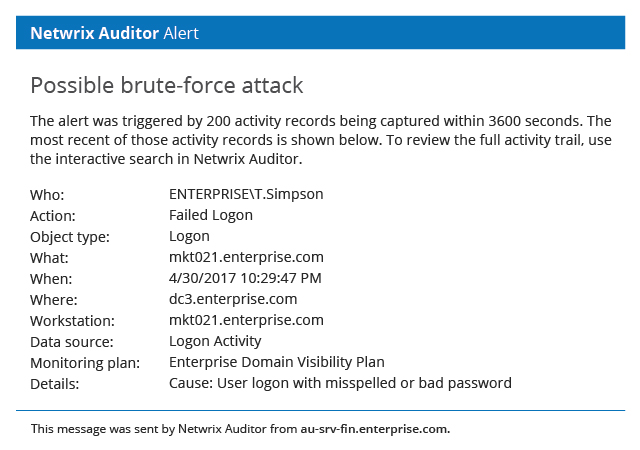Viewport: 640px width, 450px height.
Task: Click the Failed Logon action value
Action: coord(211,215)
